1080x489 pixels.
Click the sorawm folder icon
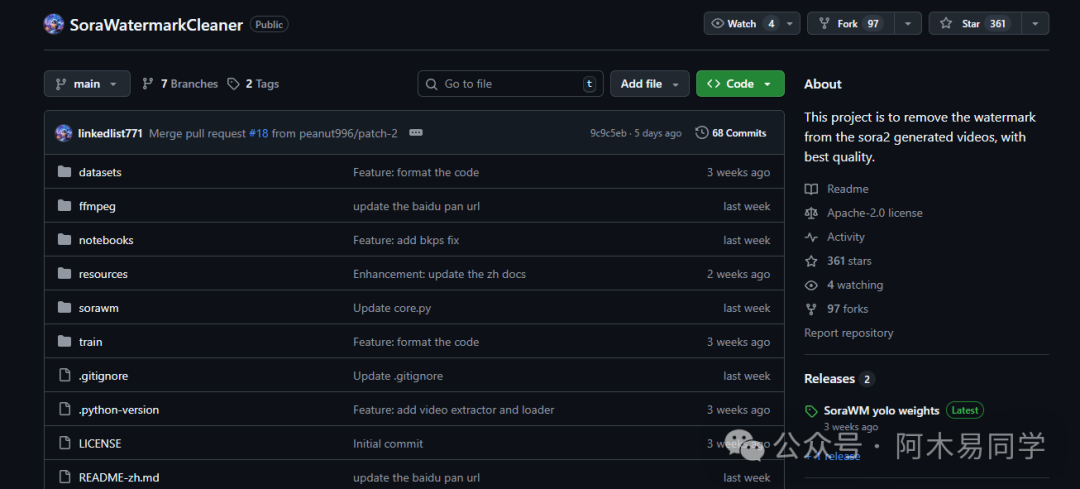(65, 308)
